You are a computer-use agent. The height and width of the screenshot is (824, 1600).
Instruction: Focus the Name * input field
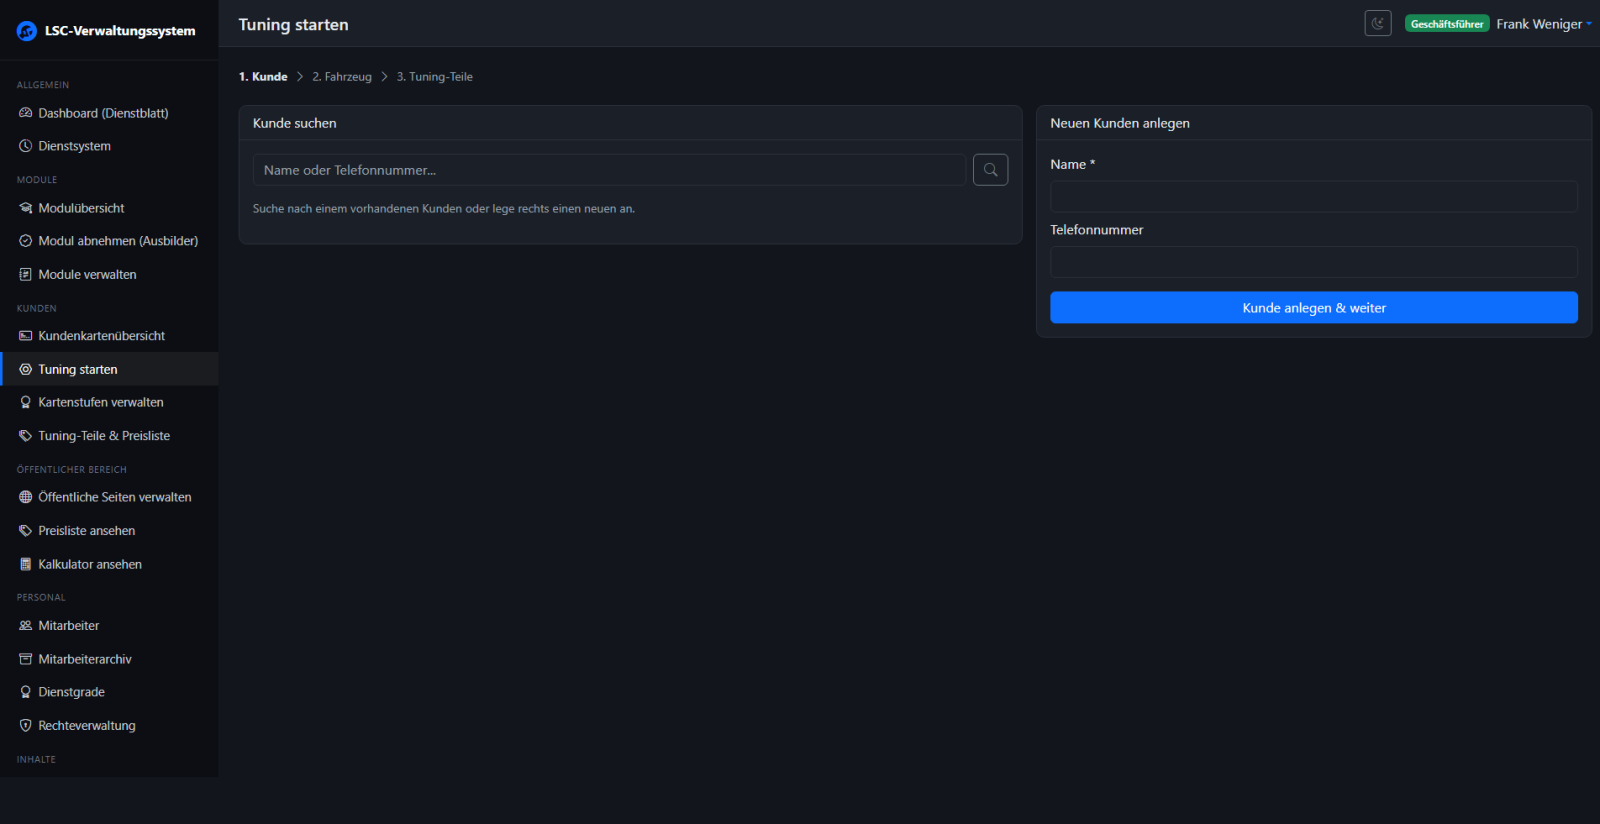click(x=1314, y=196)
